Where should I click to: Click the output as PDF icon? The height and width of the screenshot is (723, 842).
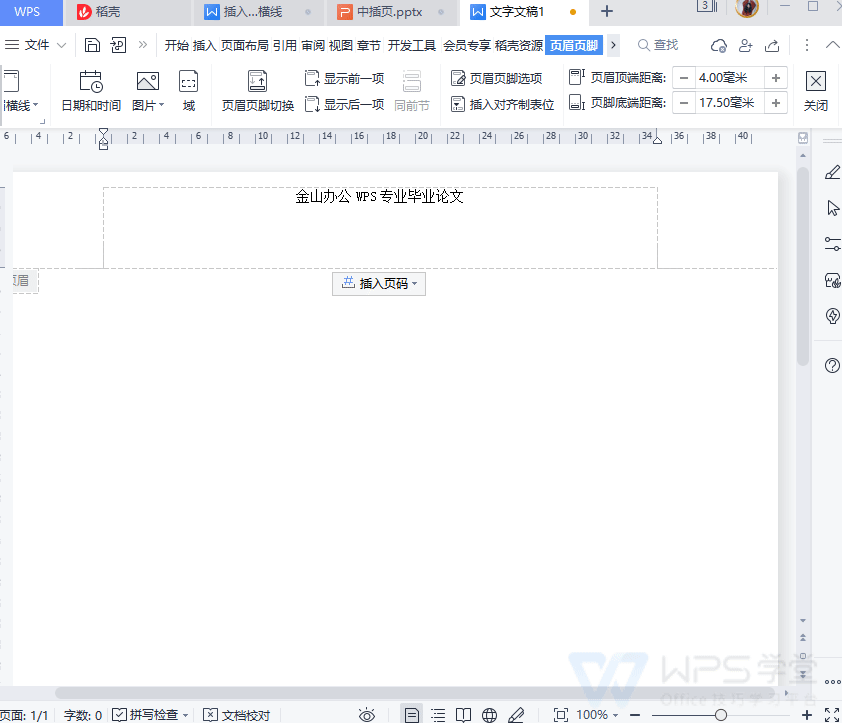(118, 45)
